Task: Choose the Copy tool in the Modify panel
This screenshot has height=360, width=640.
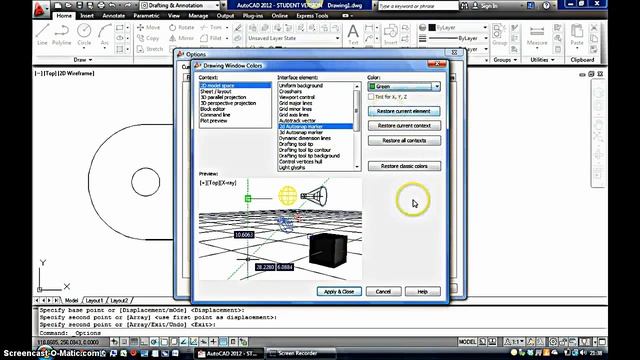Action: tap(148, 38)
